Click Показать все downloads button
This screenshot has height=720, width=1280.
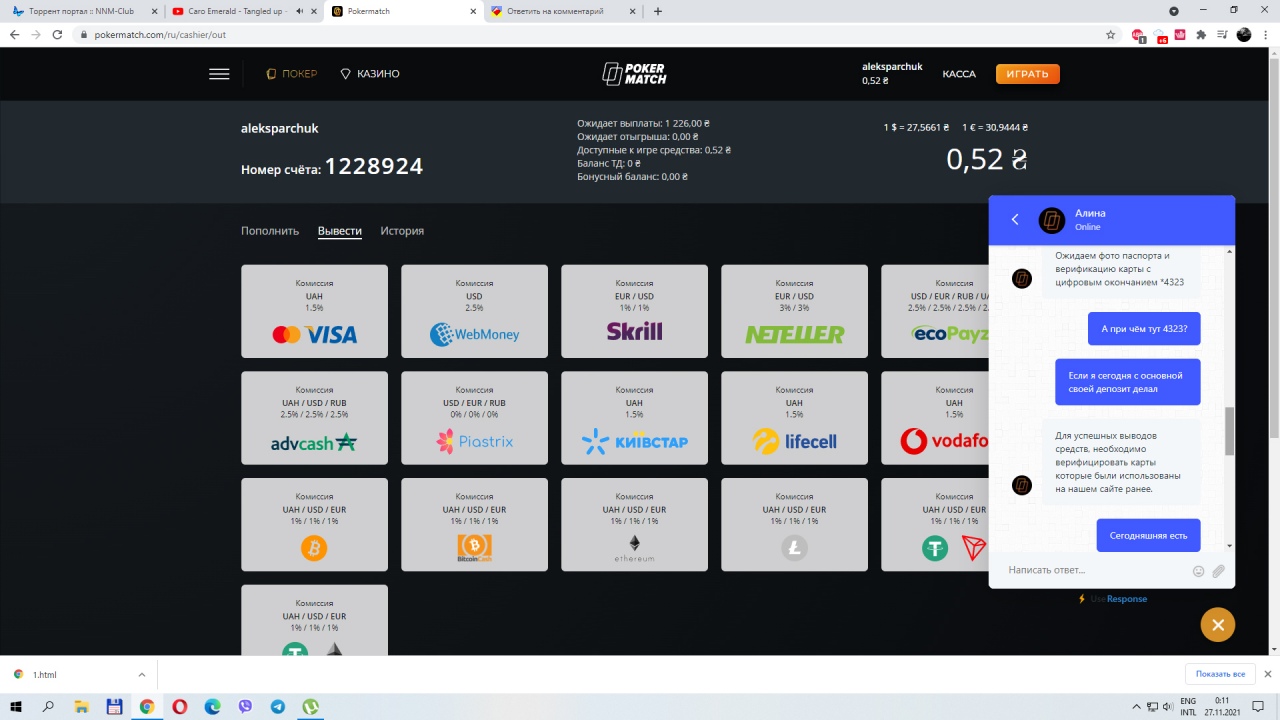click(1220, 674)
